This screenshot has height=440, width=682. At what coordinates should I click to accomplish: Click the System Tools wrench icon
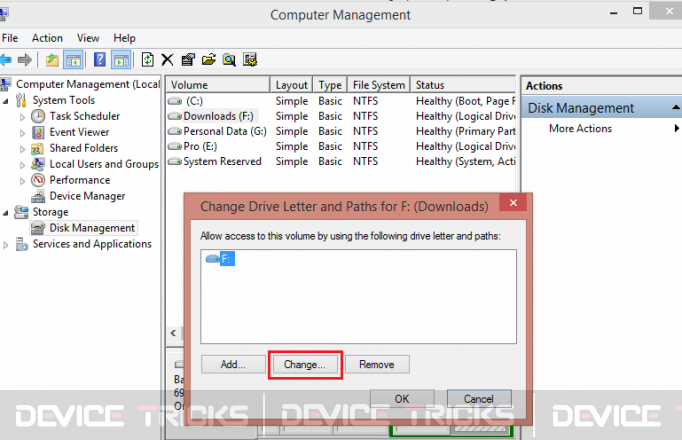pos(21,100)
